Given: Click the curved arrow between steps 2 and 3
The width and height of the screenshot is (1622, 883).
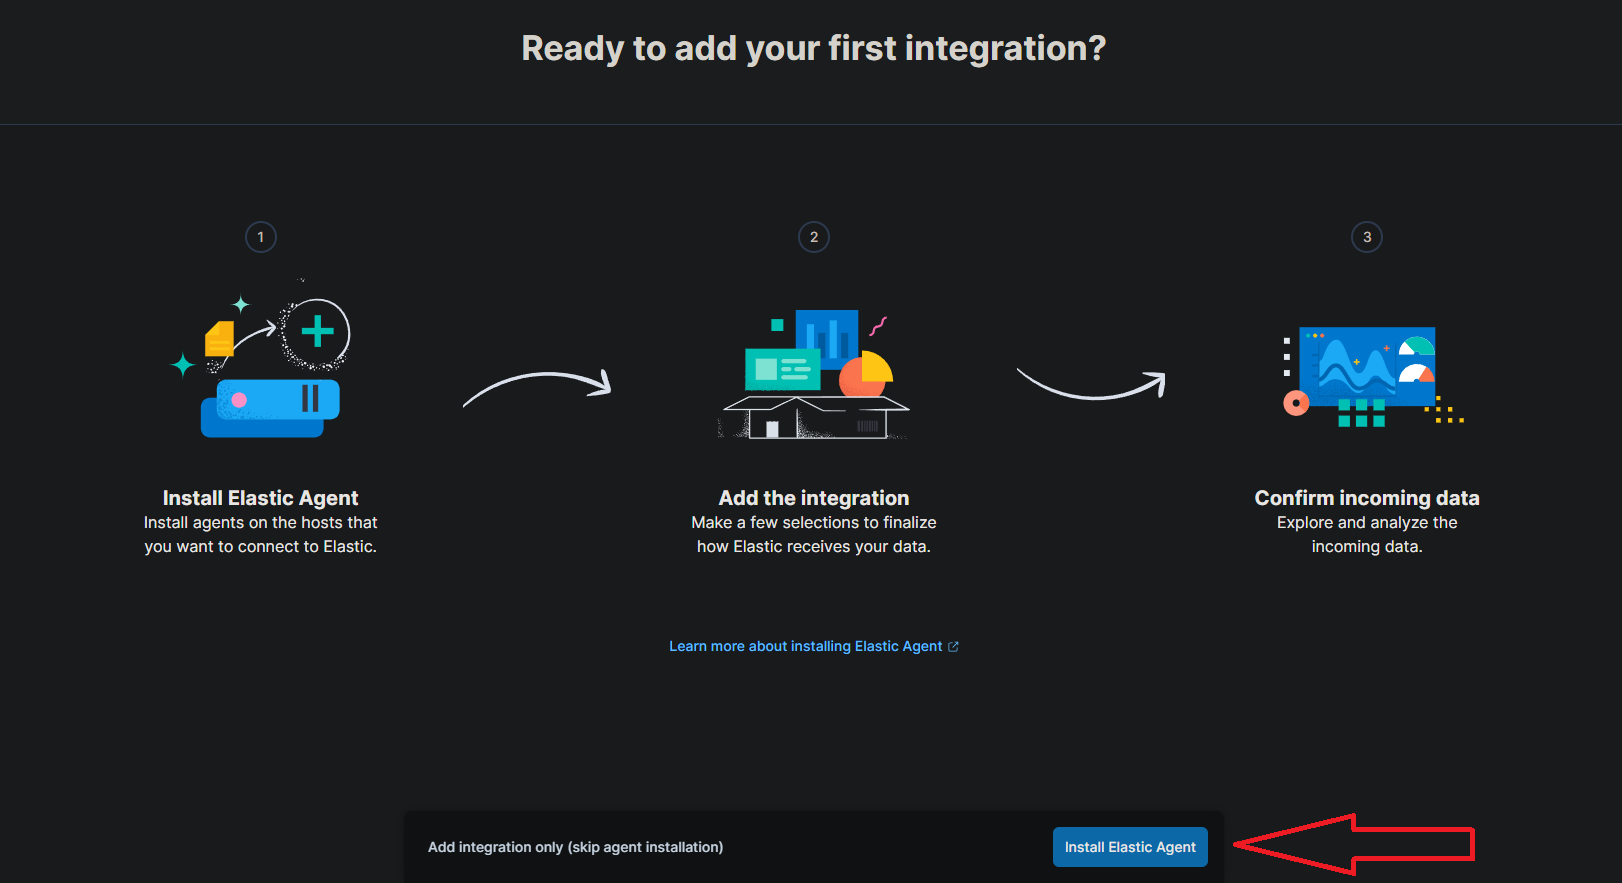Looking at the screenshot, I should tap(1092, 386).
